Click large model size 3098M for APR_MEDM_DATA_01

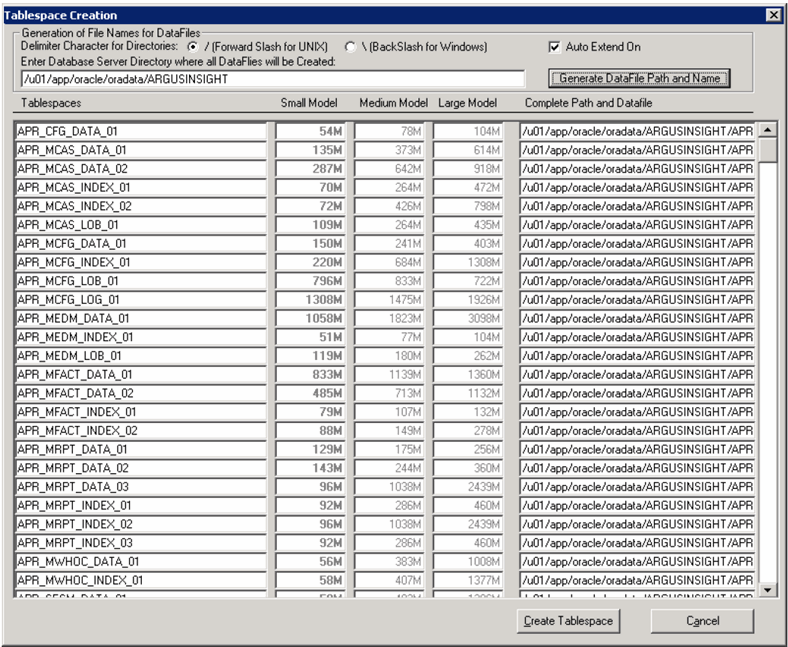pyautogui.click(x=468, y=318)
